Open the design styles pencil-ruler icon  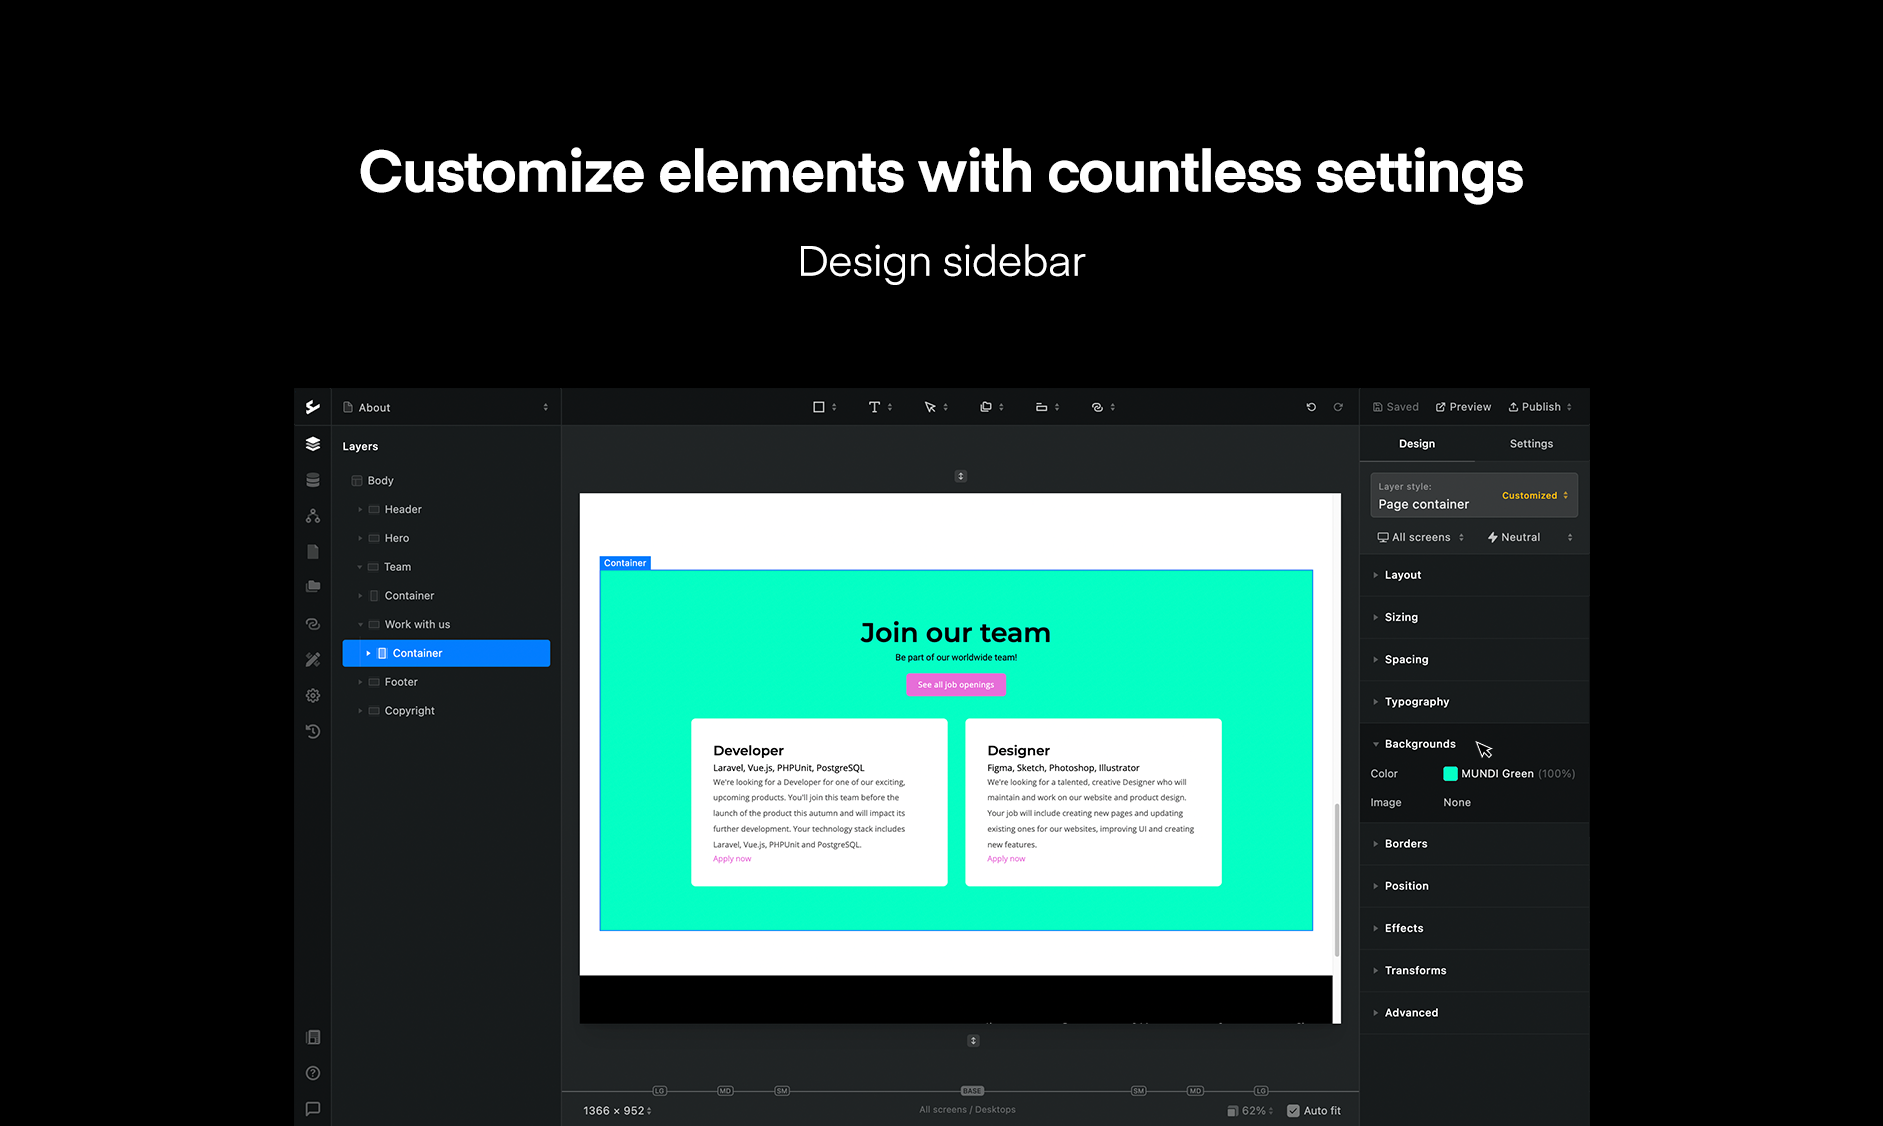click(x=313, y=660)
